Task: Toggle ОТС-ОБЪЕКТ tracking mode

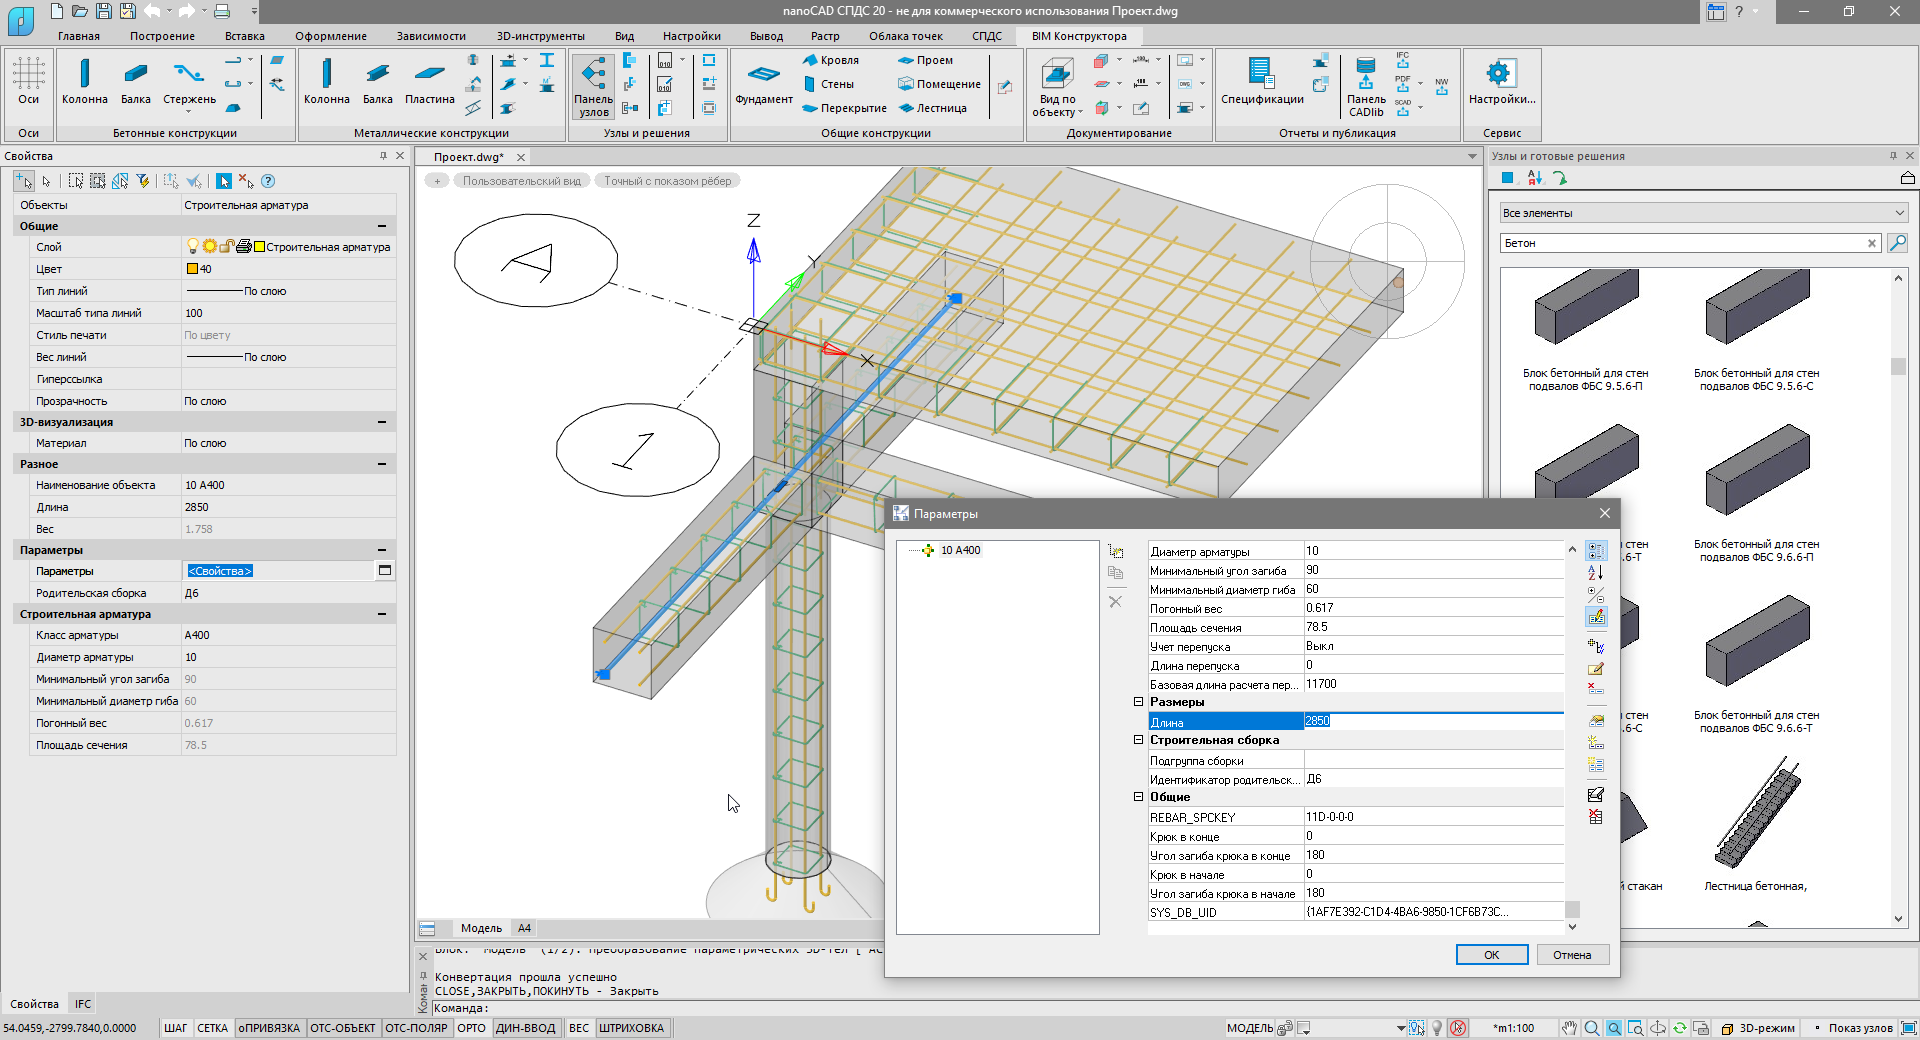Action: (x=343, y=1028)
